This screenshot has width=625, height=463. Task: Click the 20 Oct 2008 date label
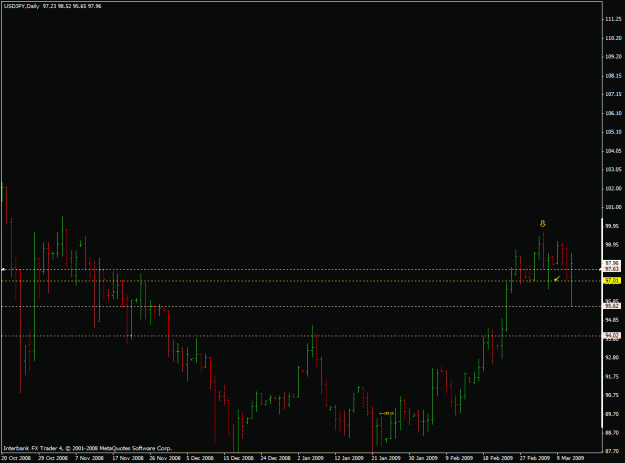17,458
